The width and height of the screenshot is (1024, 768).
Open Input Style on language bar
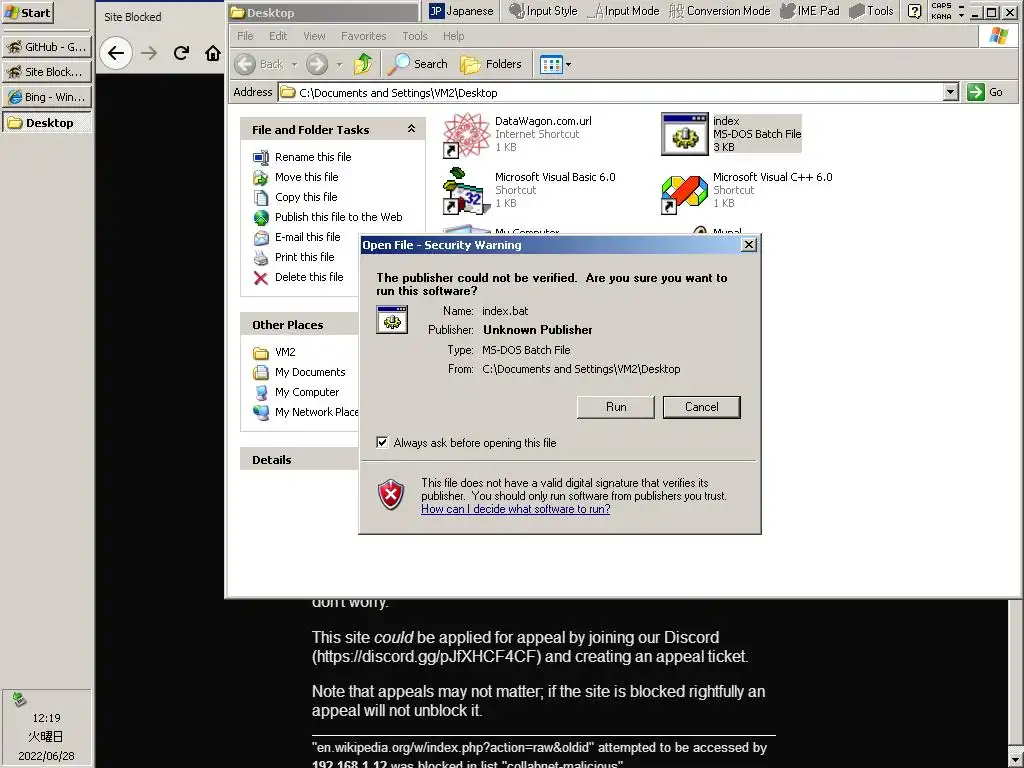(x=543, y=11)
